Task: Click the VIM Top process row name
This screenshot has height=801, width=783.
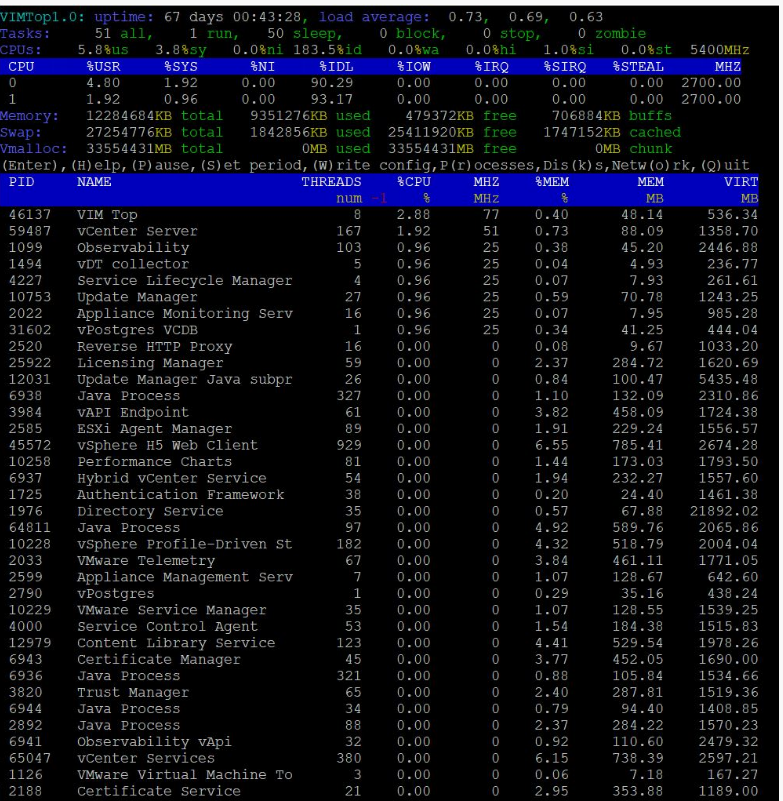Action: (107, 215)
